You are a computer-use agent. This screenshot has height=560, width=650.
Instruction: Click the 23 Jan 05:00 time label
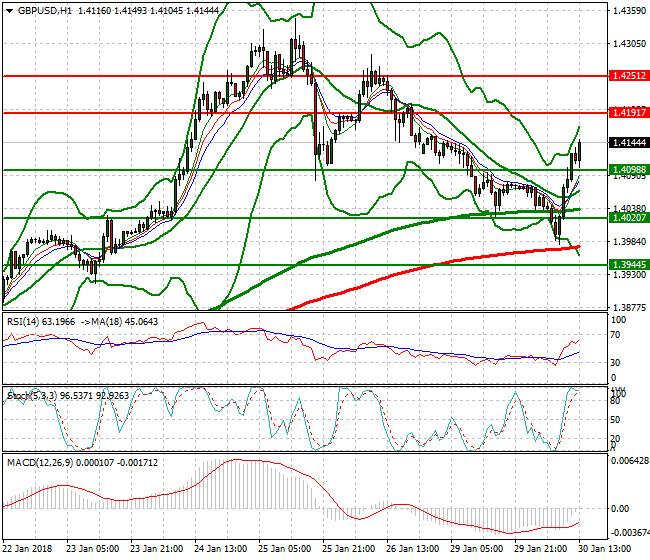tap(92, 549)
